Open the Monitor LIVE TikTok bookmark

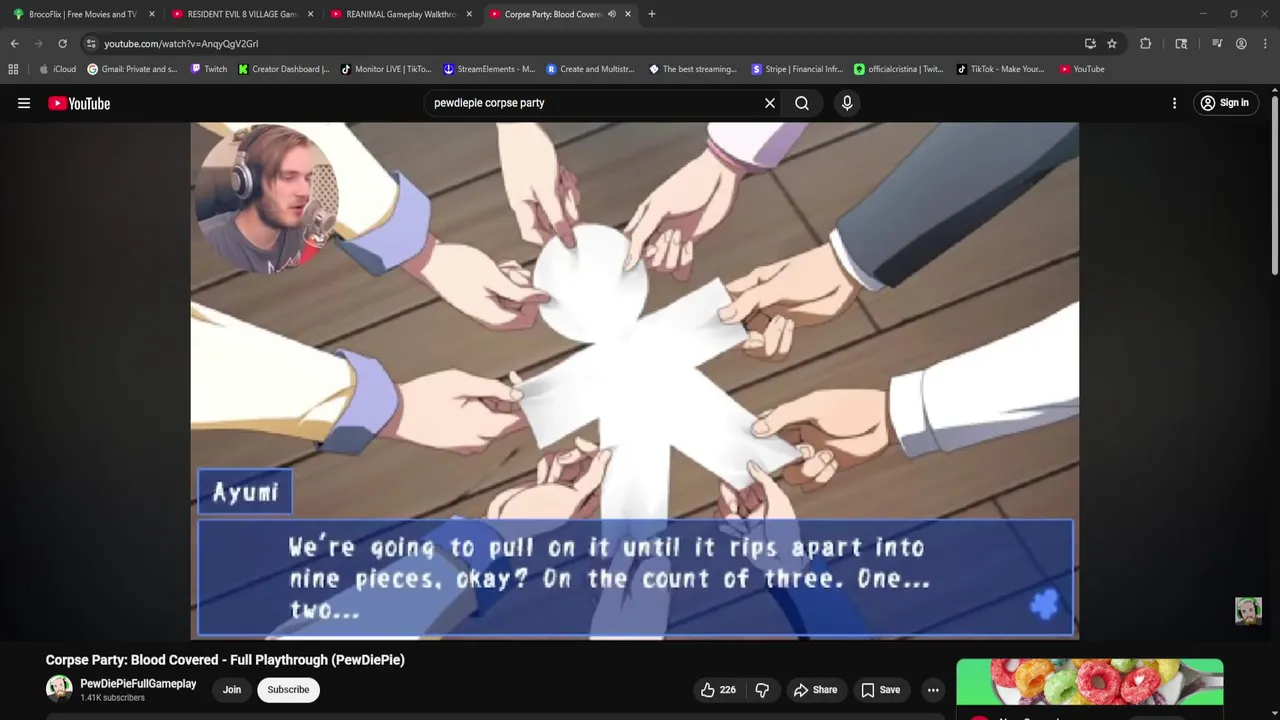tap(386, 69)
